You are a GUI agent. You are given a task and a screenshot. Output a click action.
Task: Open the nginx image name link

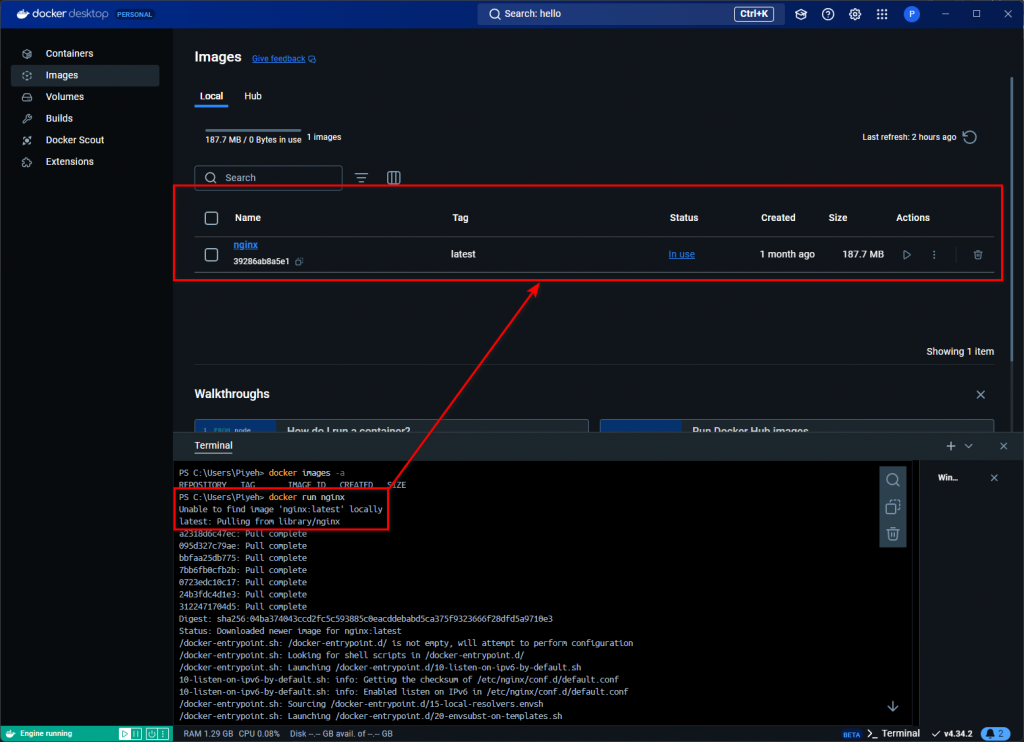click(246, 245)
